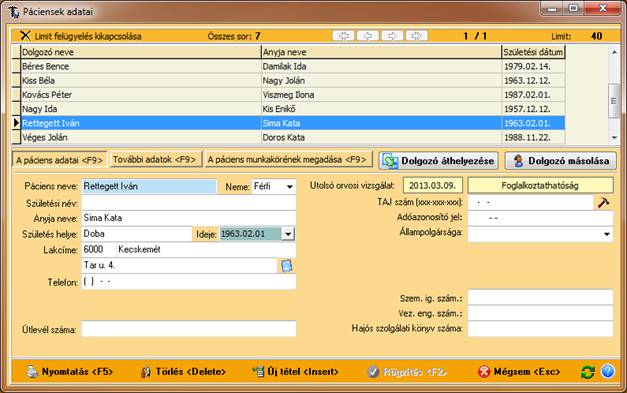Screen dimensions: 627x393
Task: Select row Nagy Ida
Action: click(288, 109)
